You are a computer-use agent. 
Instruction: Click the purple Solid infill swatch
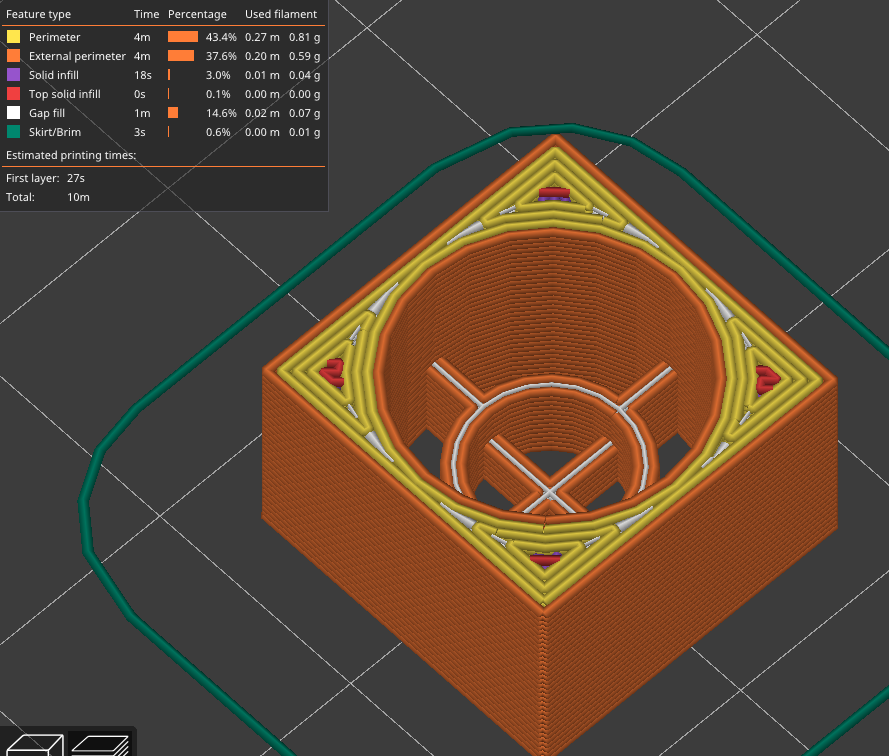[14, 75]
